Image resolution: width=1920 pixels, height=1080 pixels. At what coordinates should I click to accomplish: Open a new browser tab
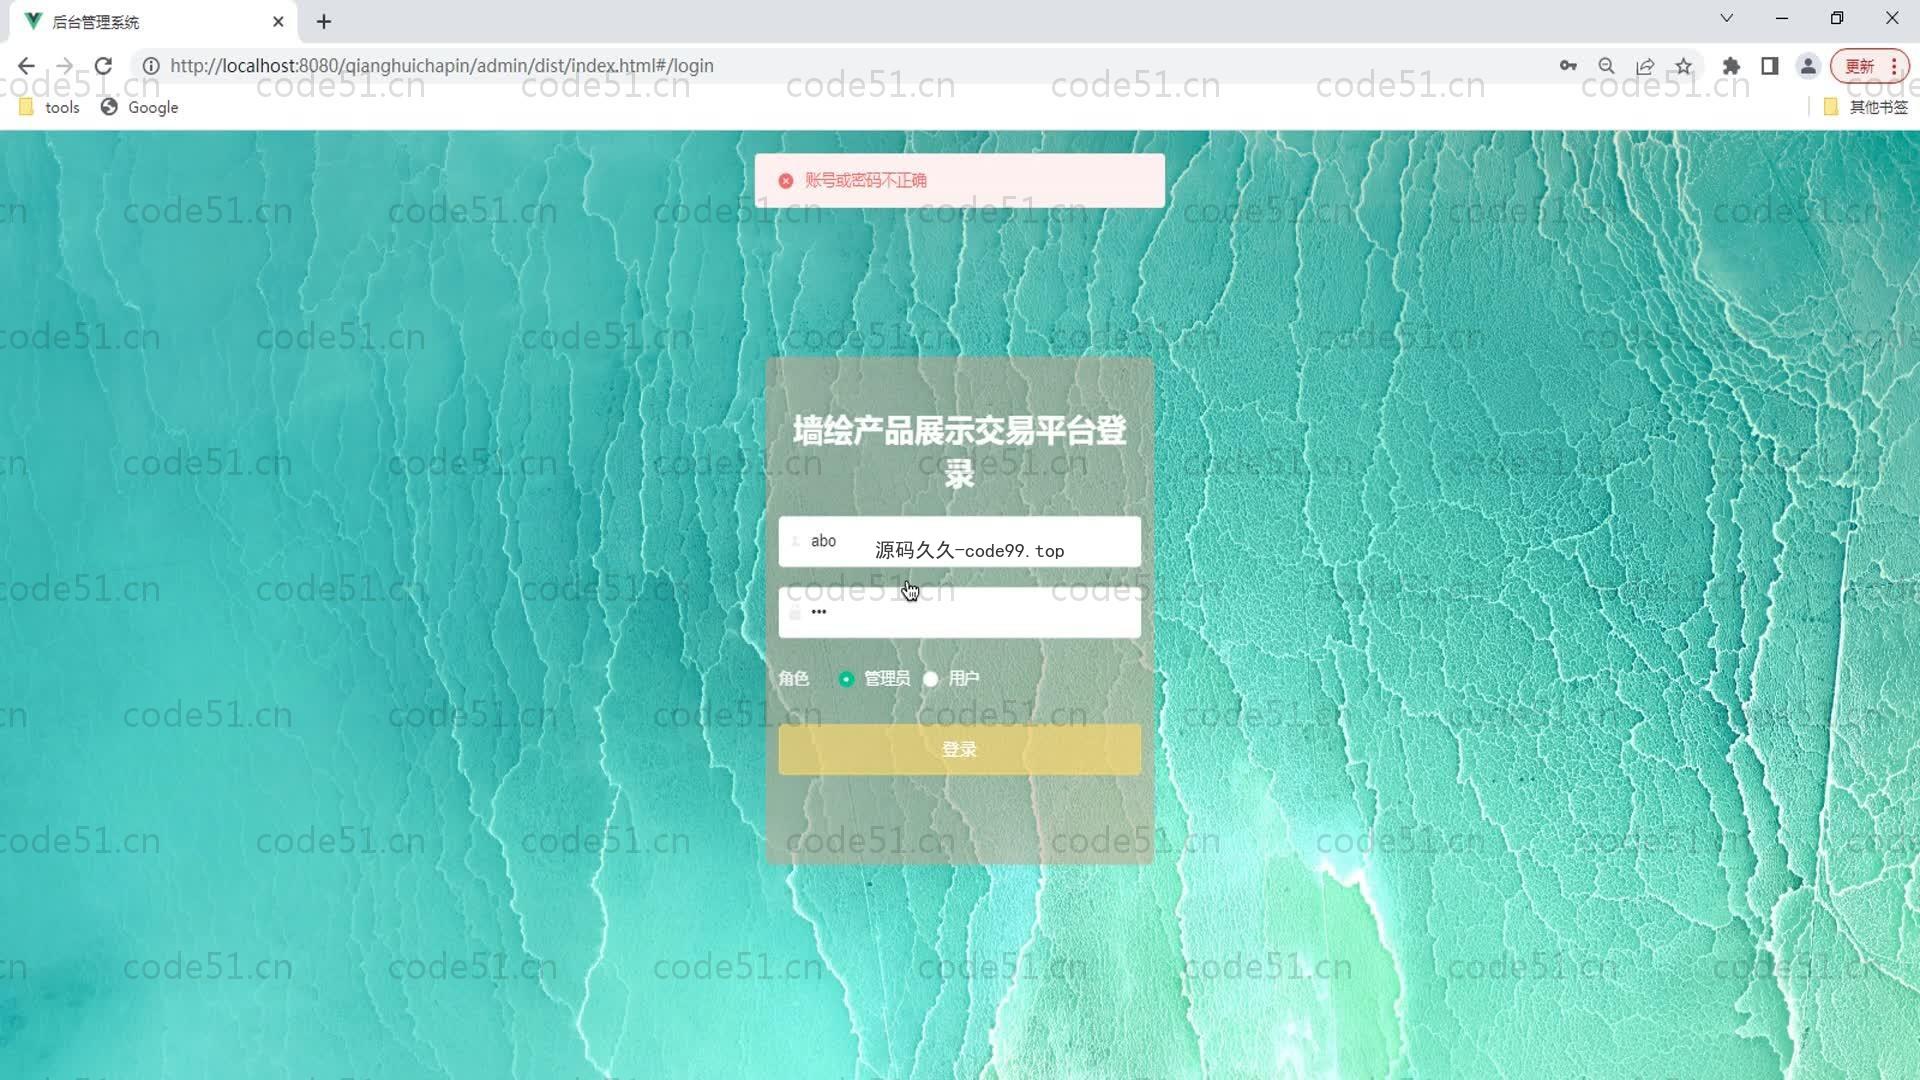[324, 21]
